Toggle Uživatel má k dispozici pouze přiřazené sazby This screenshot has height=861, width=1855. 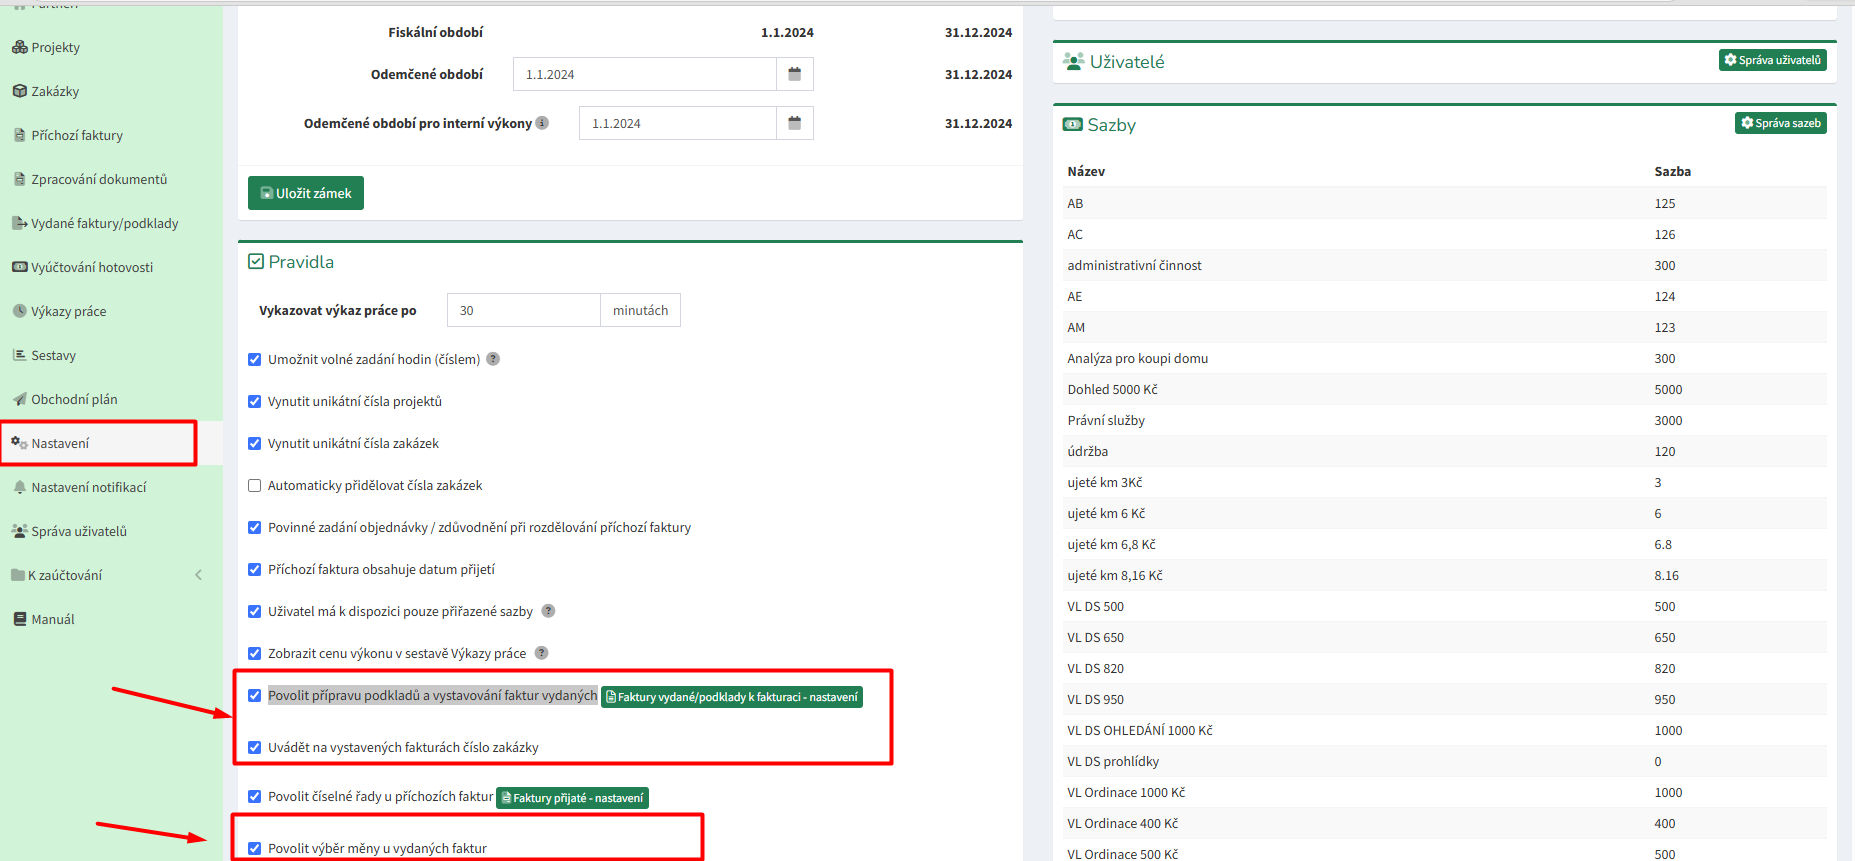click(x=254, y=611)
